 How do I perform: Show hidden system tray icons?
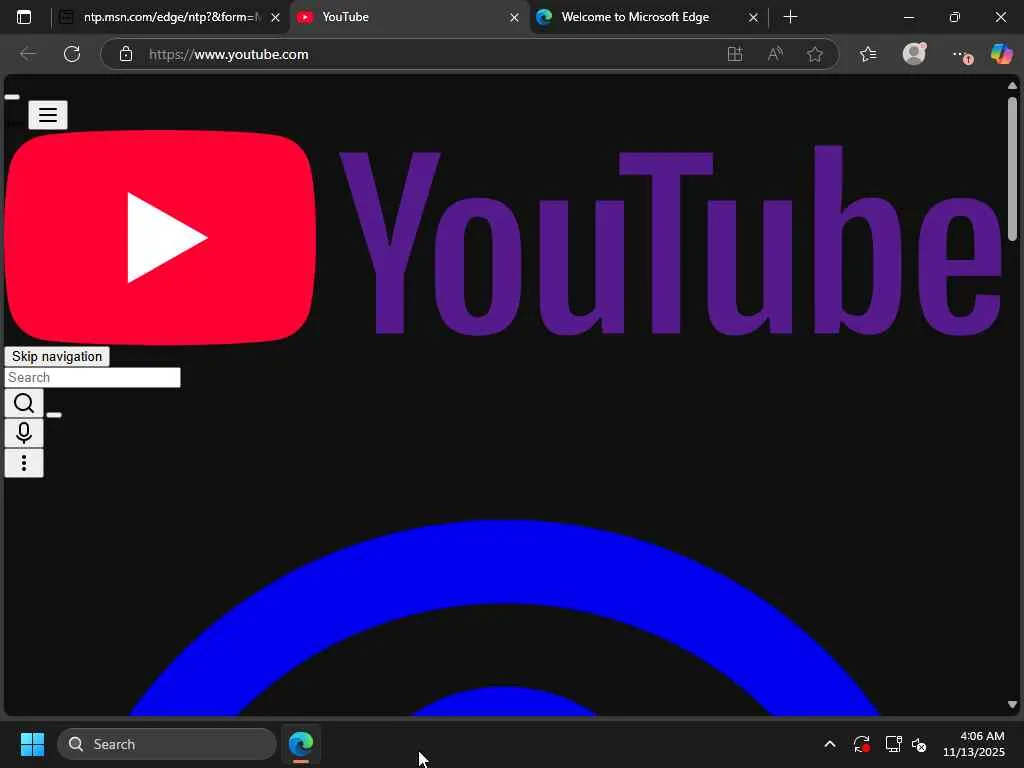click(x=829, y=744)
